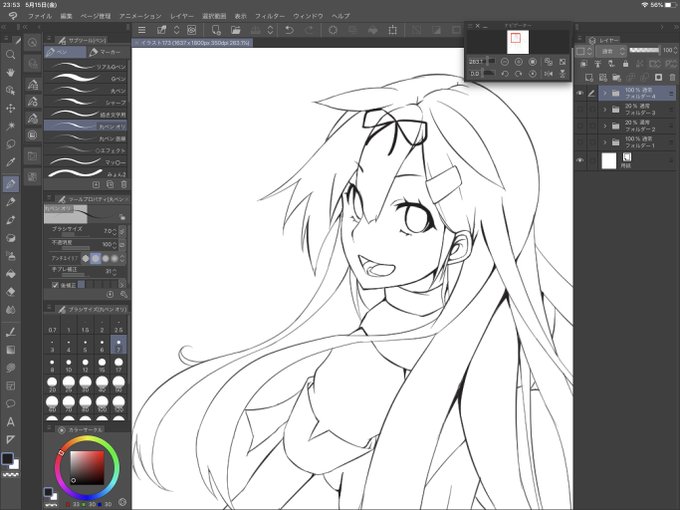Pick brush size preset 12
680x510 pixels.
coord(85,365)
